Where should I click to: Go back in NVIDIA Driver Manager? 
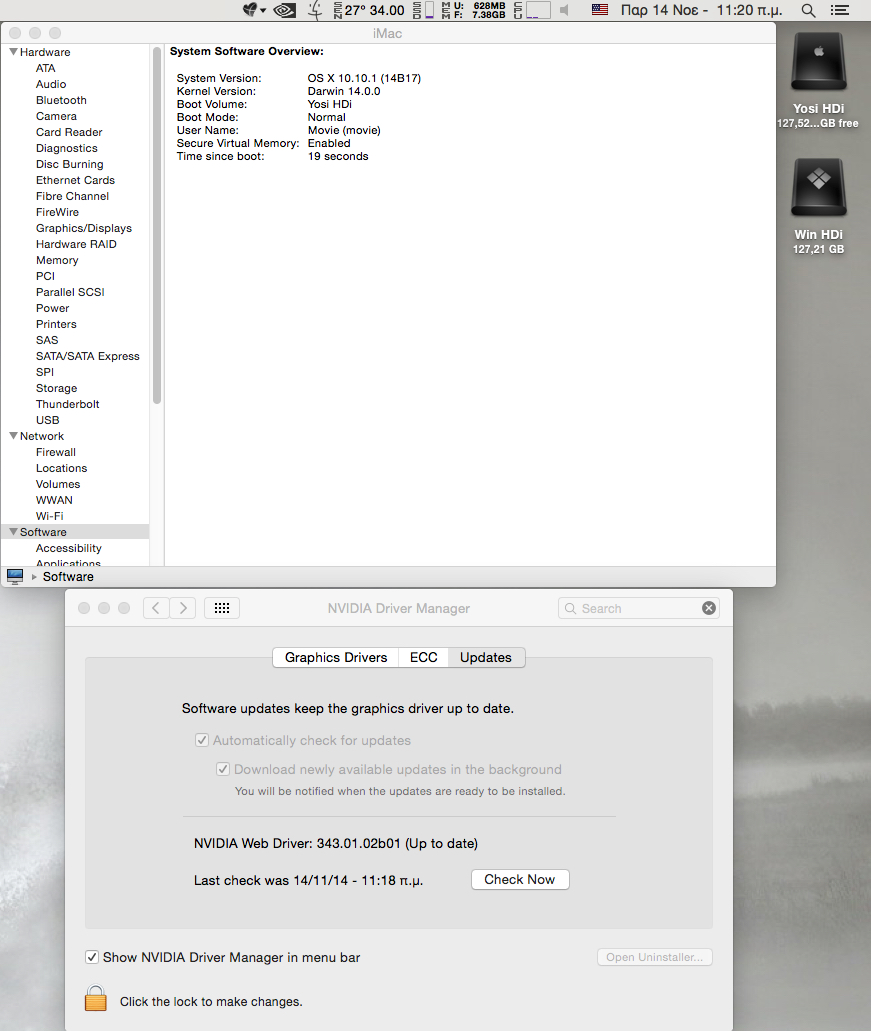pos(156,608)
